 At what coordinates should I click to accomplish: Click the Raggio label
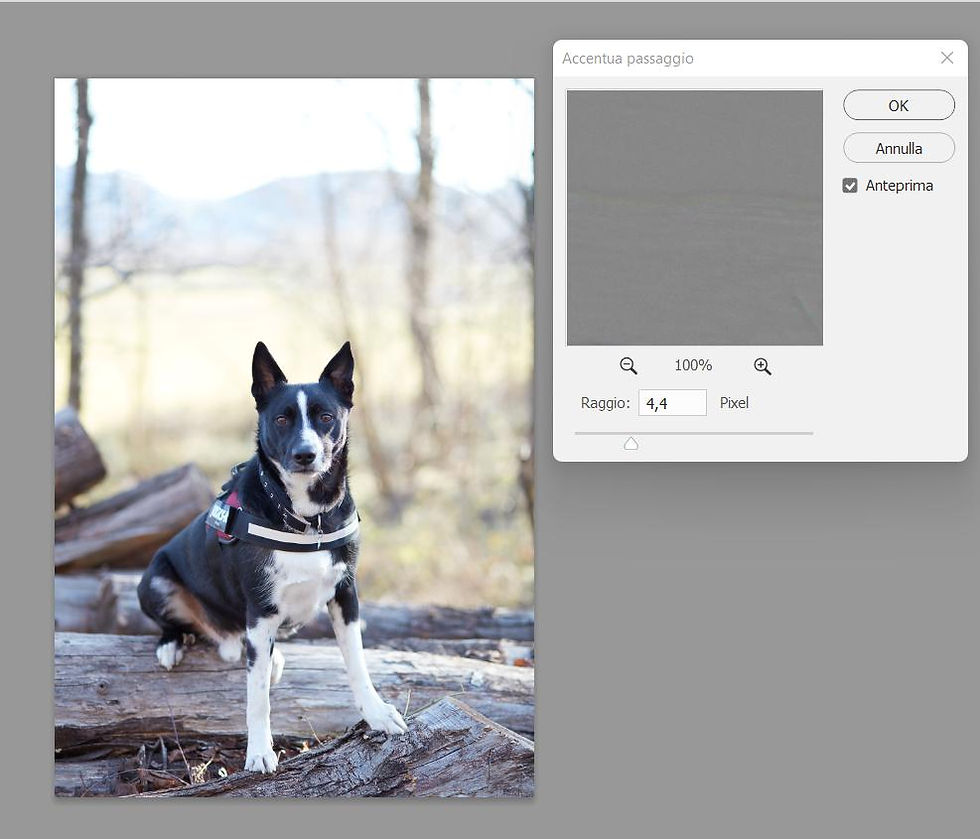coord(605,403)
